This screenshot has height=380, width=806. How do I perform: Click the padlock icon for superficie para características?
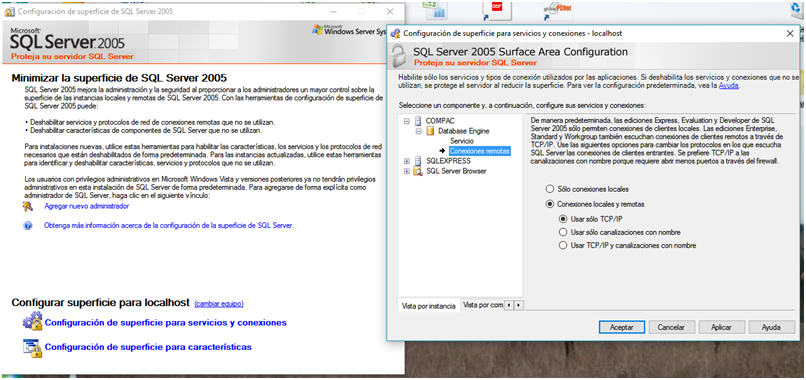coord(32,348)
